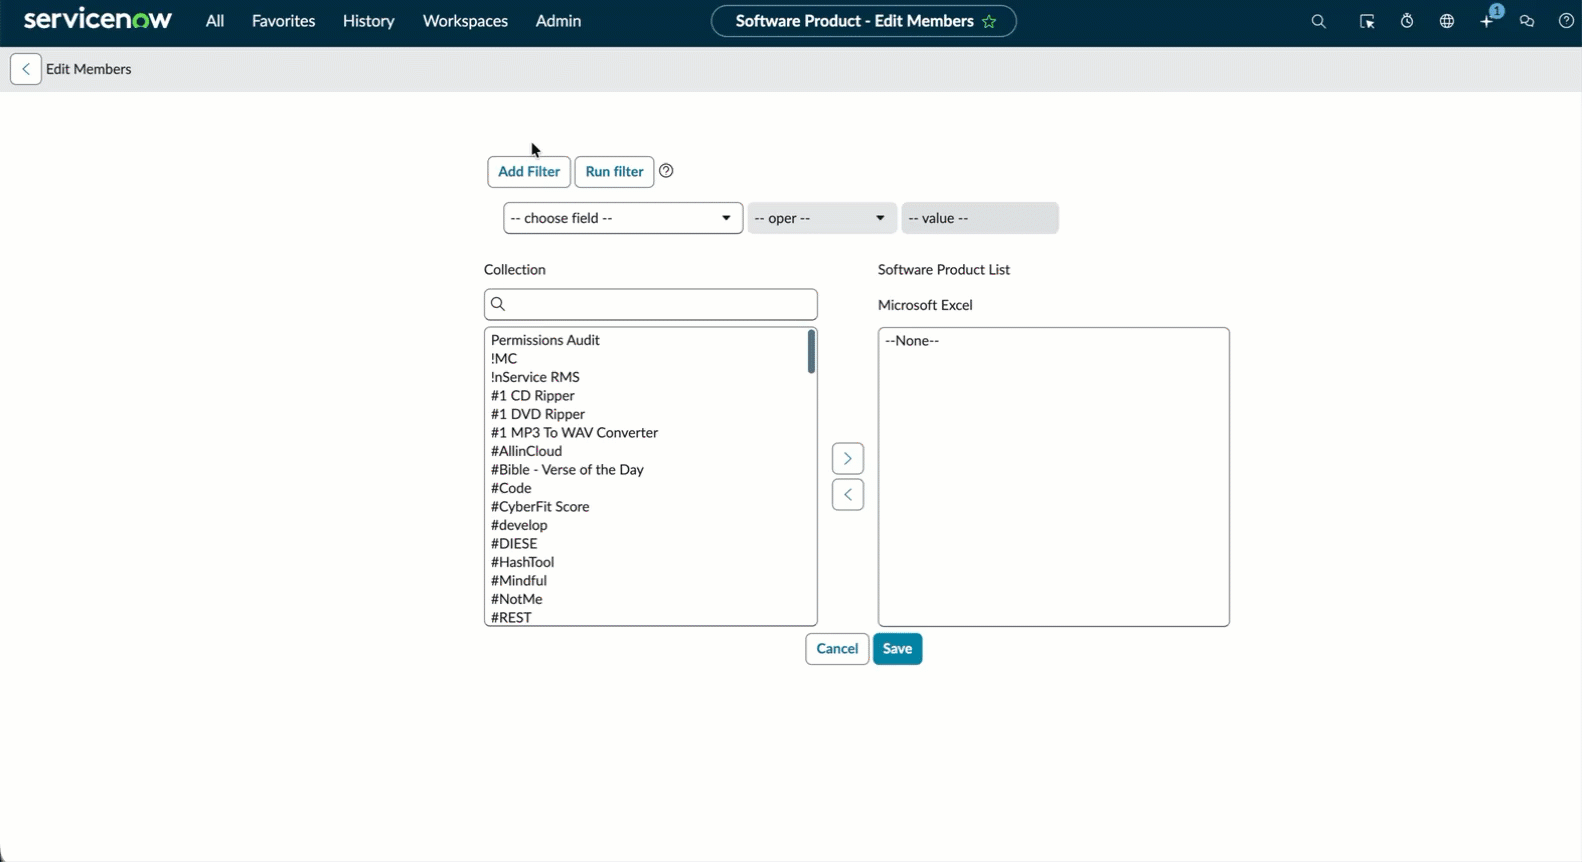
Task: Click the filter help question mark icon
Action: click(666, 171)
